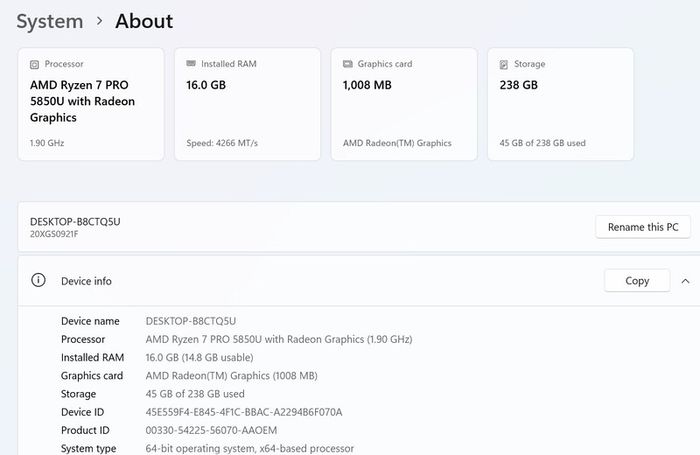Click the 'Device name' row label
Viewport: 700px width, 455px height.
[90, 321]
